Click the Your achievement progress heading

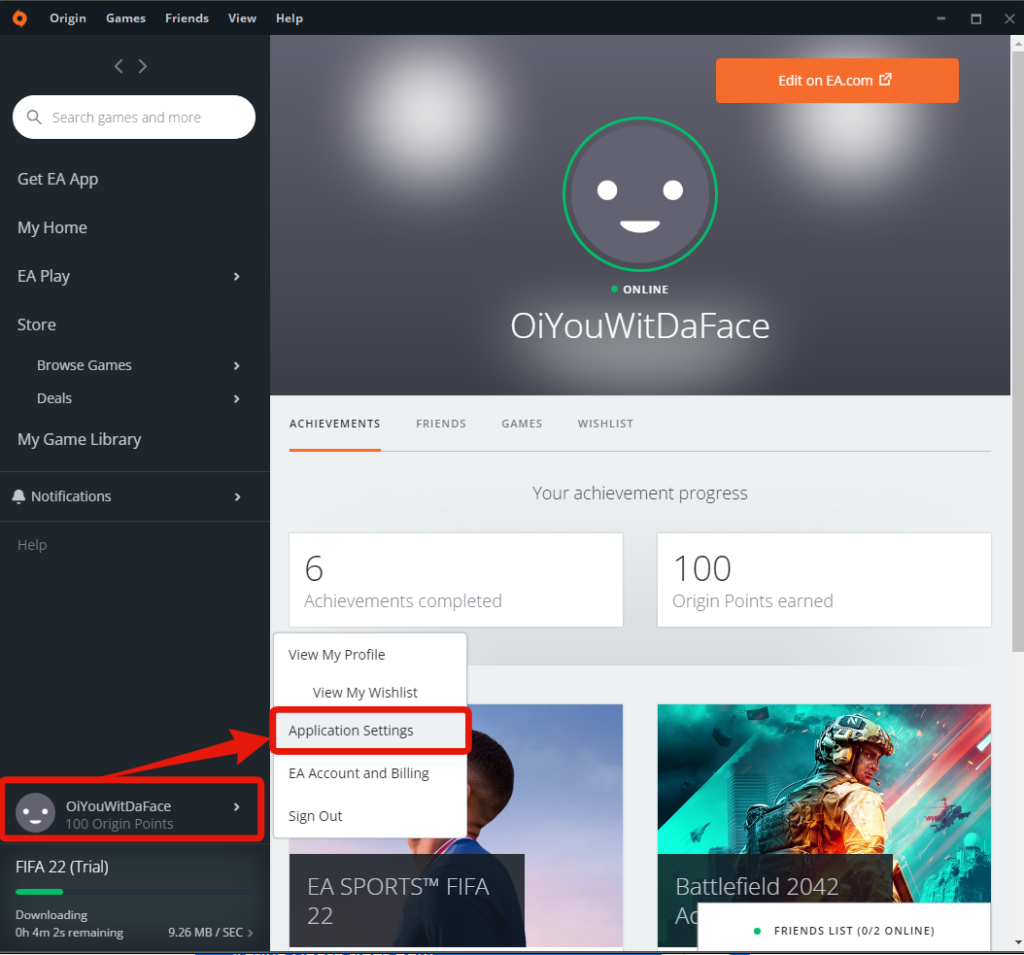pyautogui.click(x=640, y=493)
